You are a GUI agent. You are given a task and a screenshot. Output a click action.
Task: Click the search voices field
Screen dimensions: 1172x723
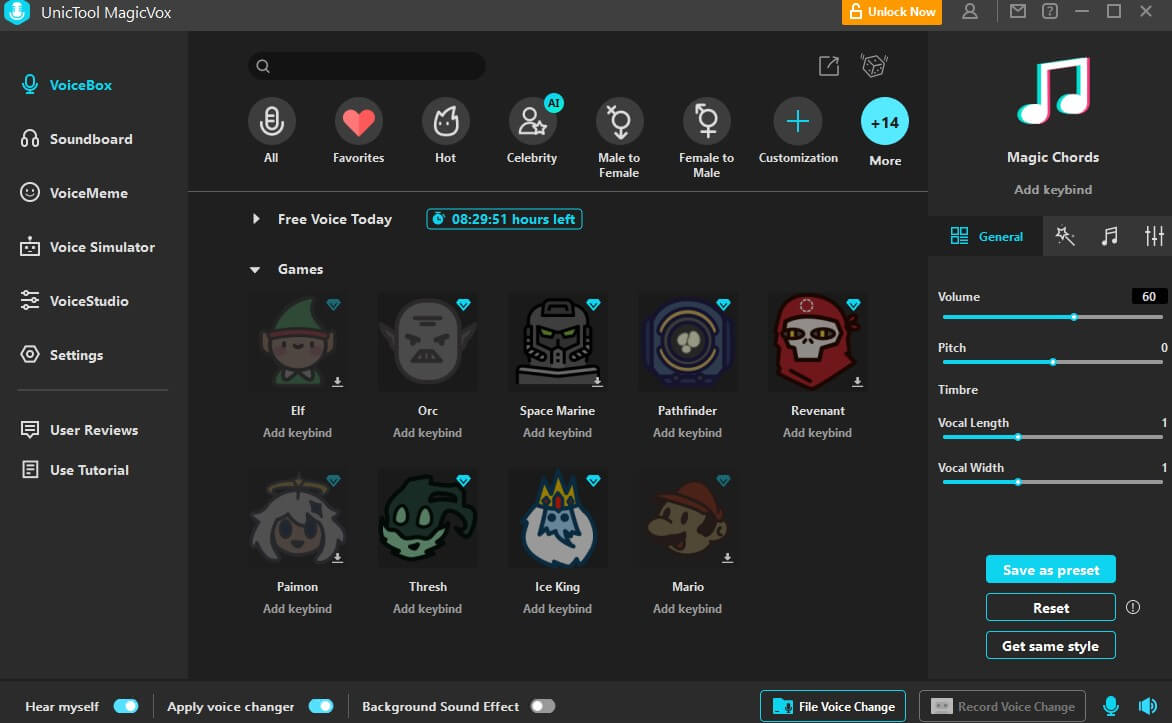[x=367, y=66]
